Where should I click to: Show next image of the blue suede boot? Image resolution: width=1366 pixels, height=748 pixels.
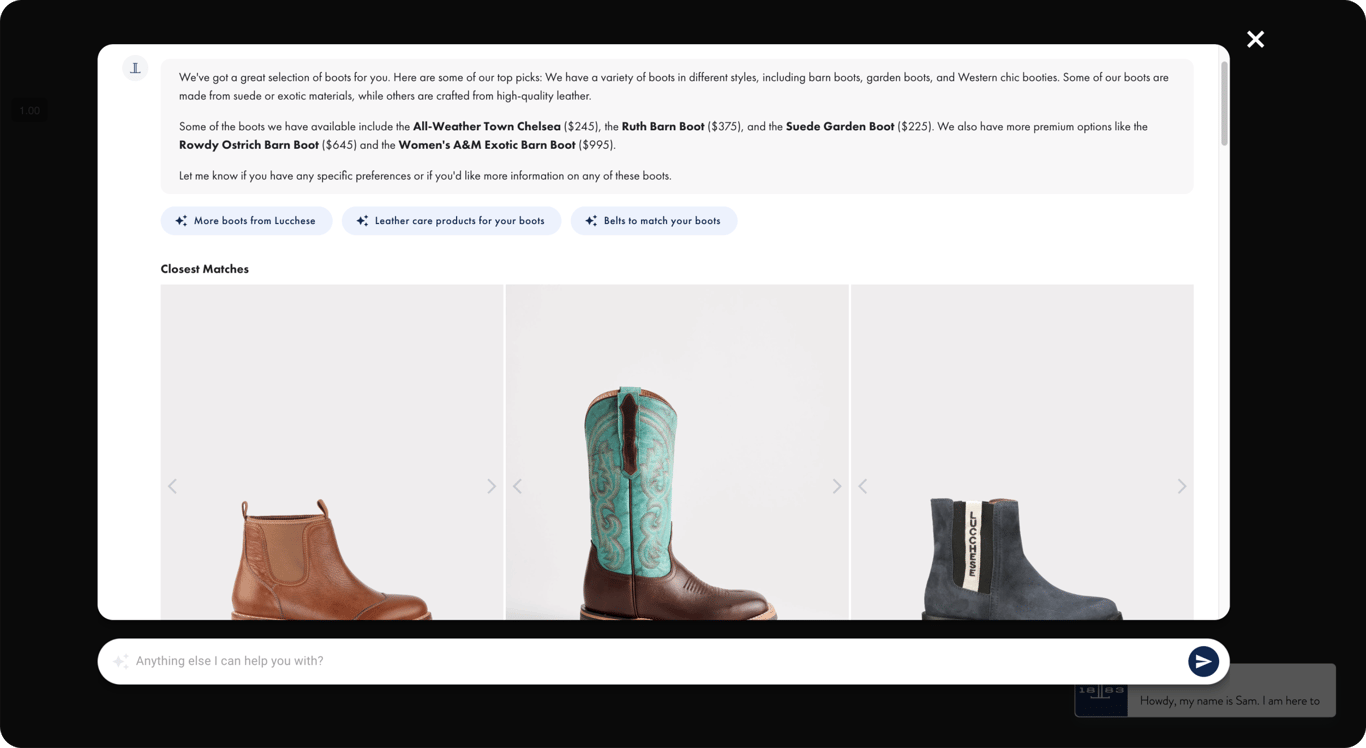(x=1182, y=486)
